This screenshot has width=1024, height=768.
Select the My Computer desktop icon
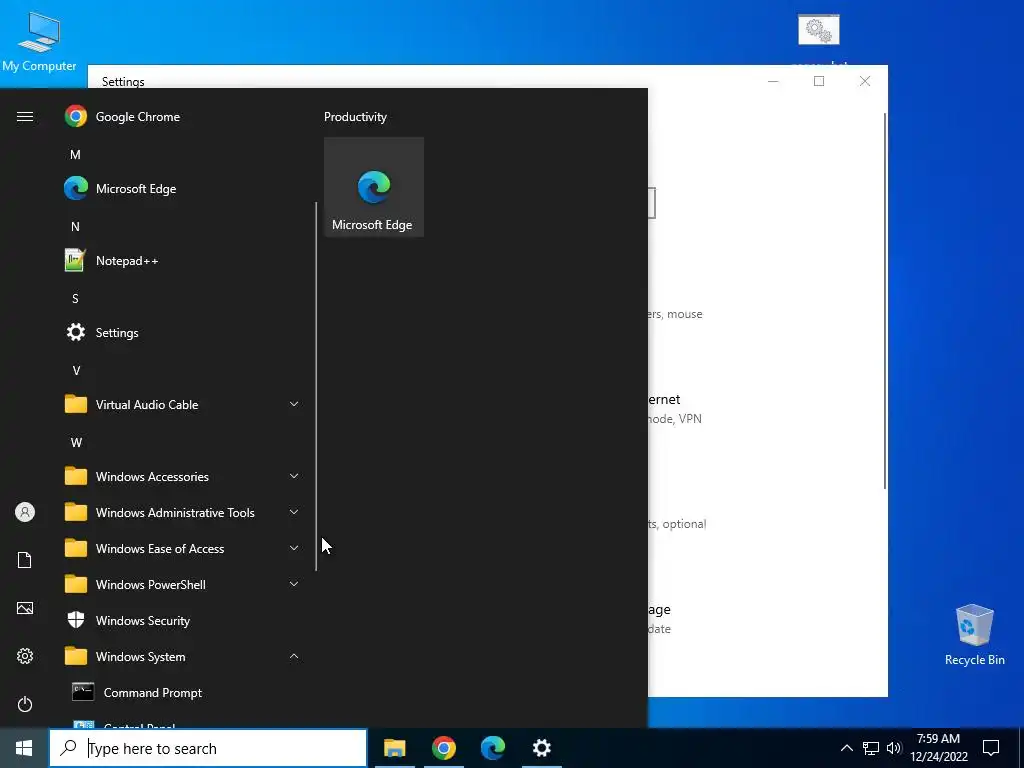(x=39, y=42)
